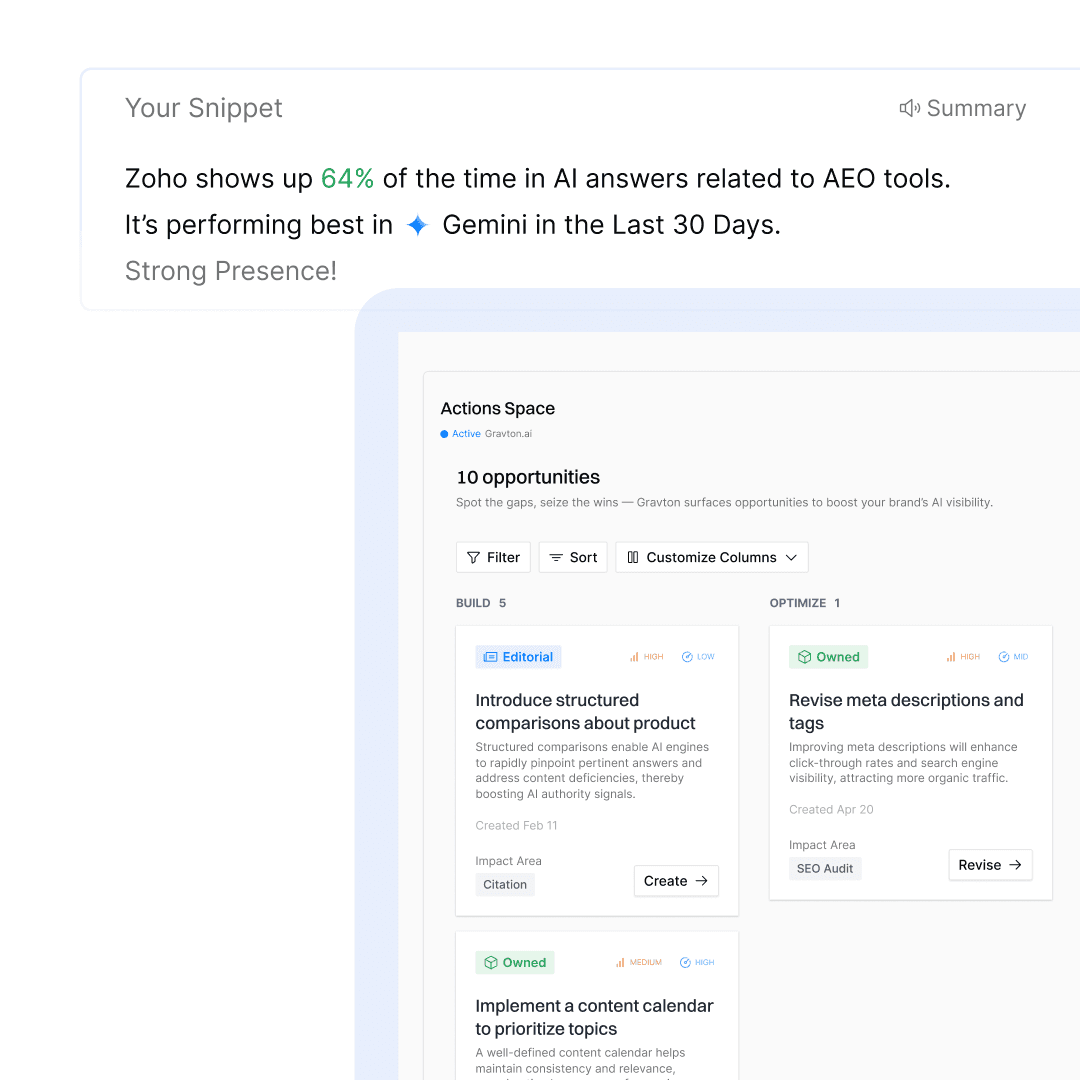Click the SEO Audit impact area chip
This screenshot has width=1080, height=1080.
pyautogui.click(x=824, y=869)
